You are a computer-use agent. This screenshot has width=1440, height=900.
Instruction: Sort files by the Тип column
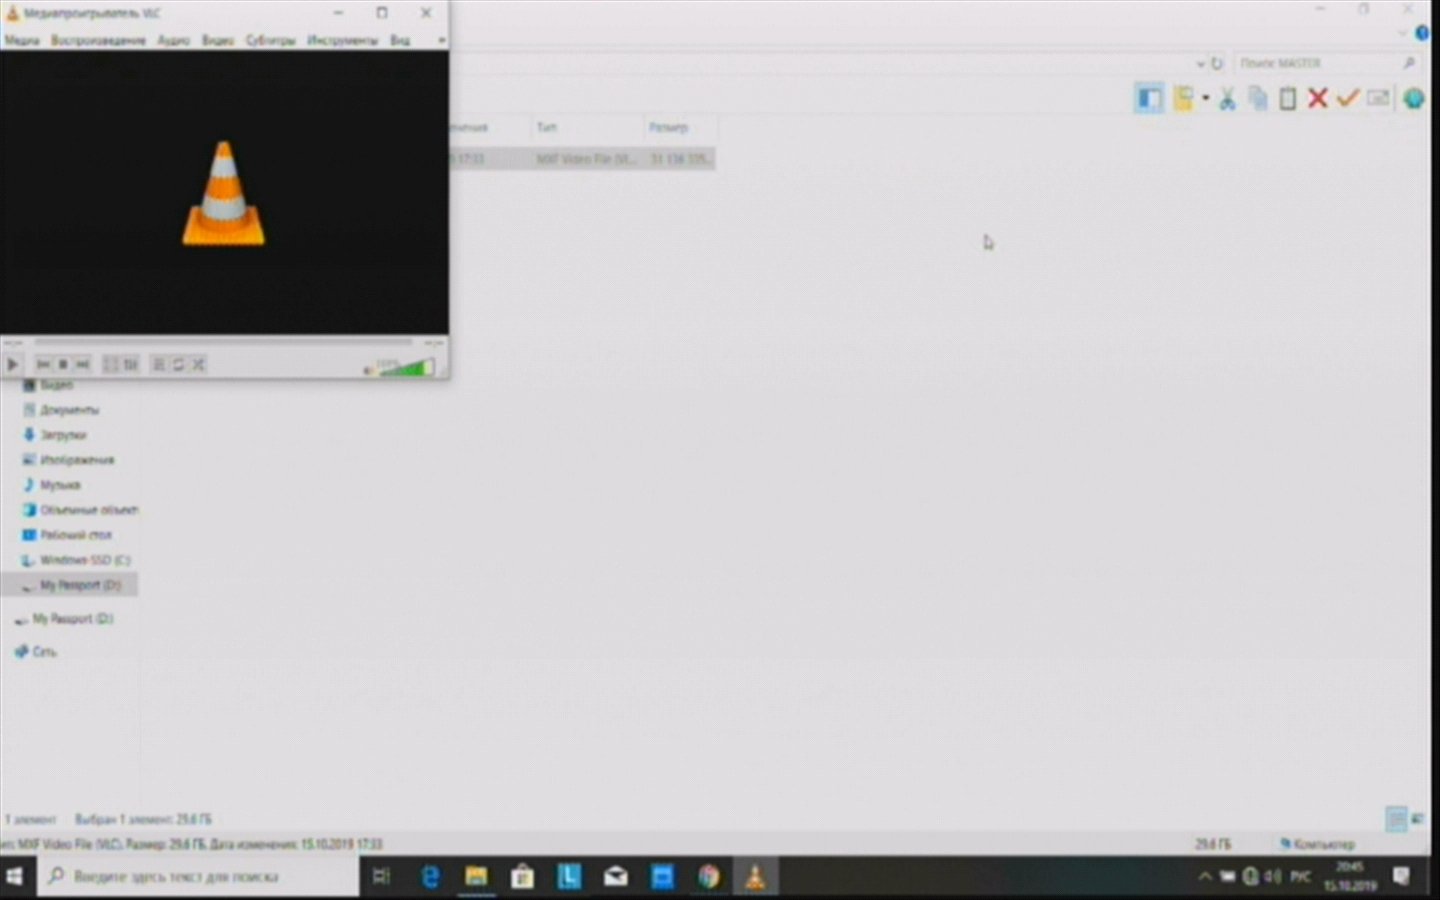(587, 128)
